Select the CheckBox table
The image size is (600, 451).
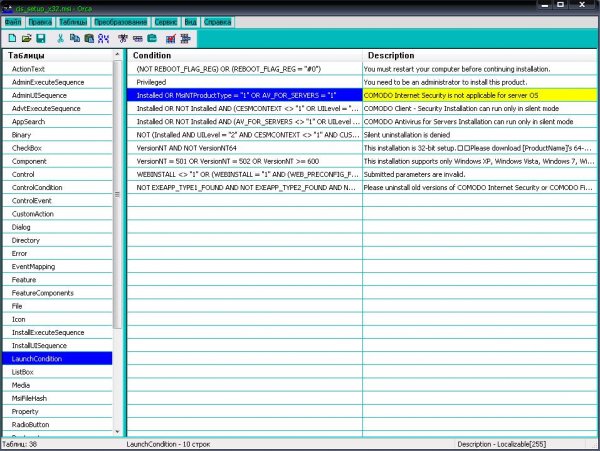click(x=57, y=148)
